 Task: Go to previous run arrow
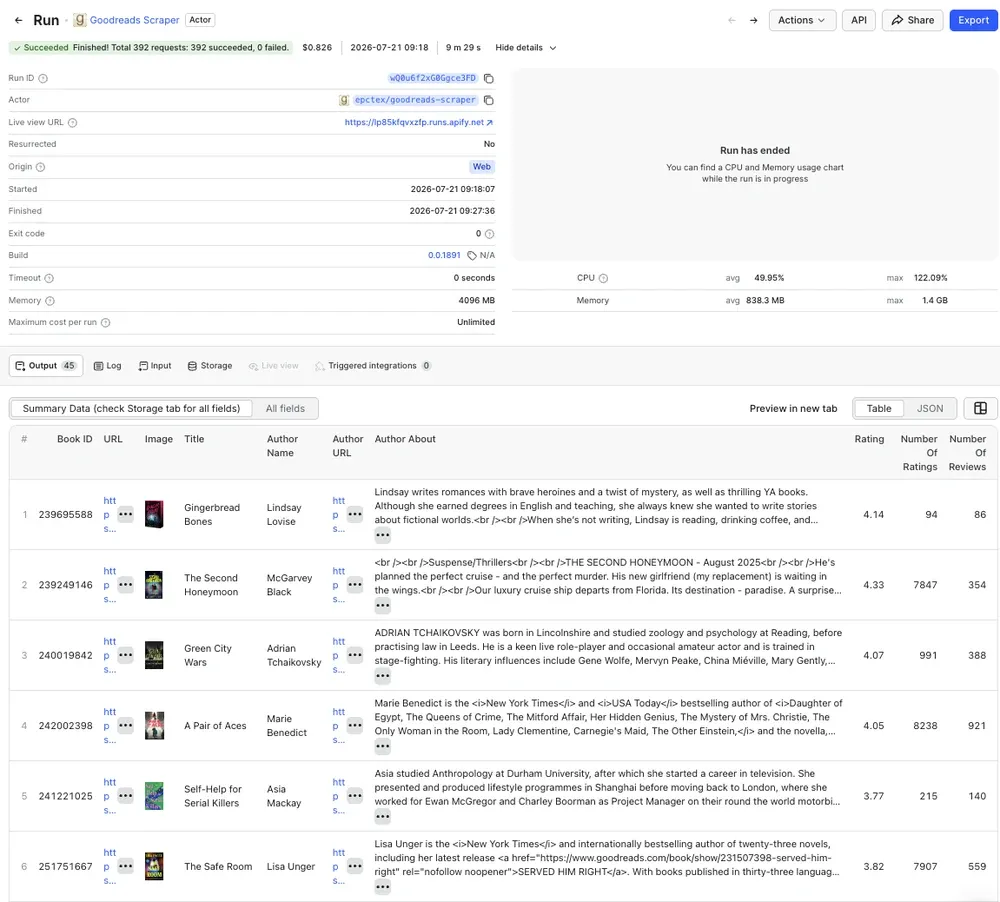pos(732,20)
